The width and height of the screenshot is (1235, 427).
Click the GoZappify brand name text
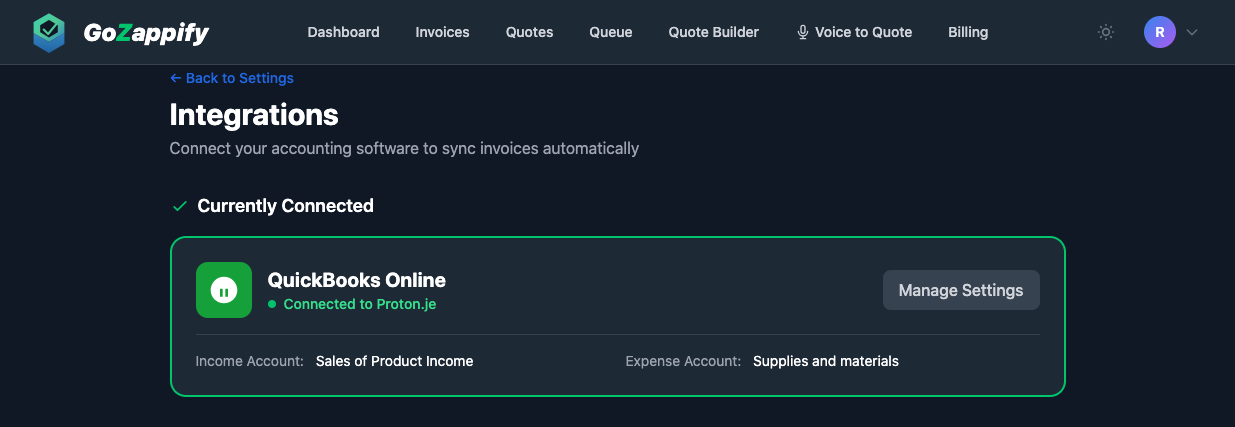146,33
